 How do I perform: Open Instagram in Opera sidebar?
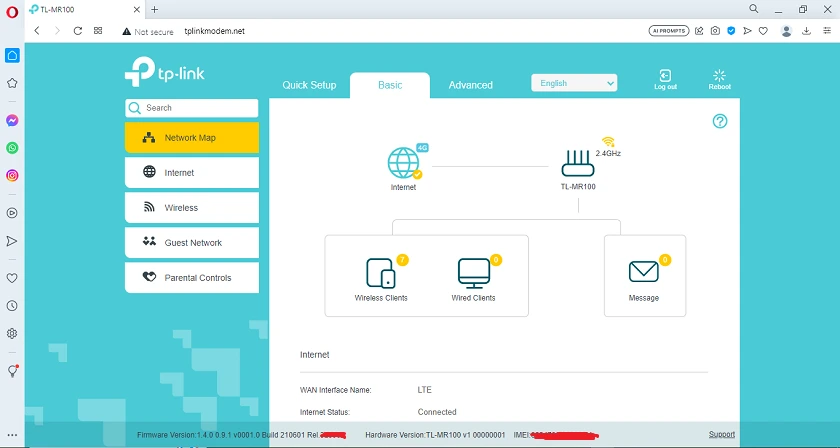[12, 175]
